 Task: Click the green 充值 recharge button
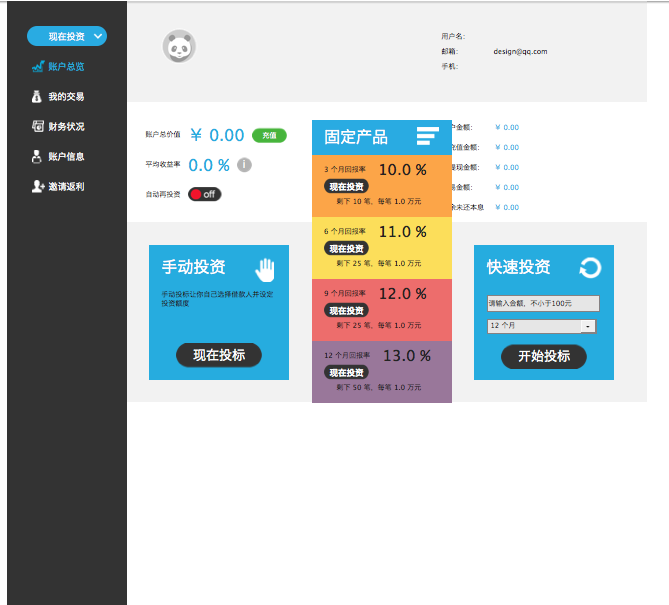269,135
